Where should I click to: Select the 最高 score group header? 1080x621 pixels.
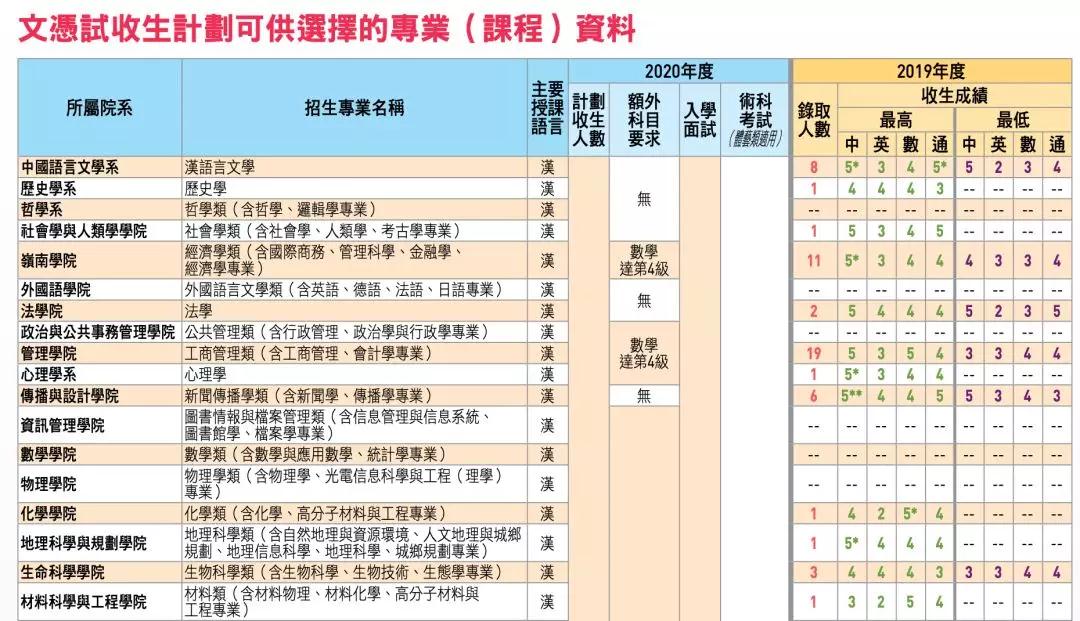(x=895, y=120)
